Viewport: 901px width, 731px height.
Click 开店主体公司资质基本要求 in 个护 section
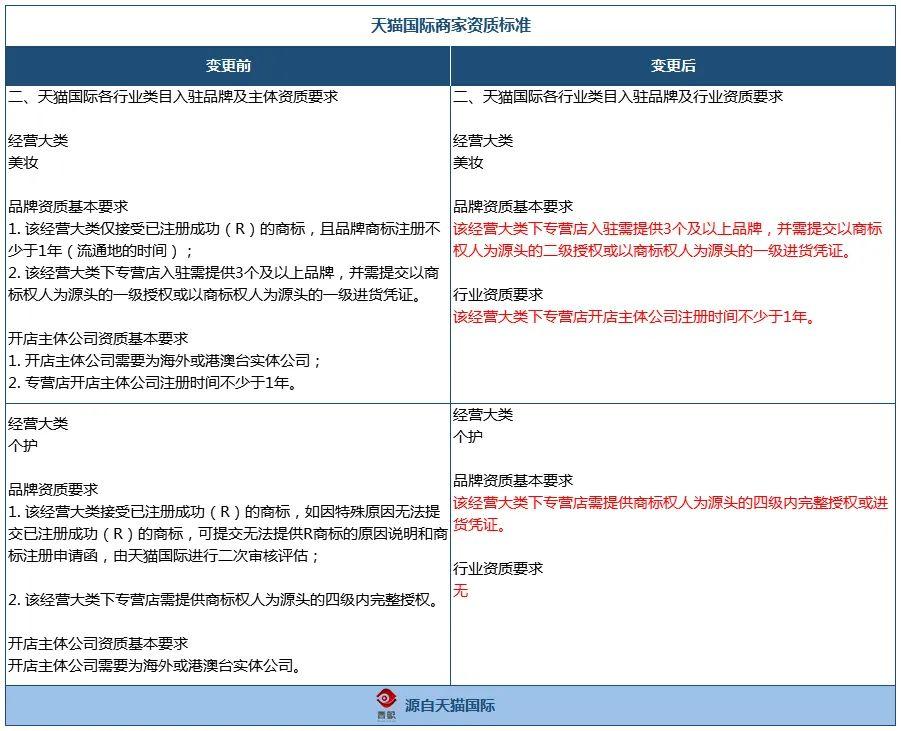98,644
